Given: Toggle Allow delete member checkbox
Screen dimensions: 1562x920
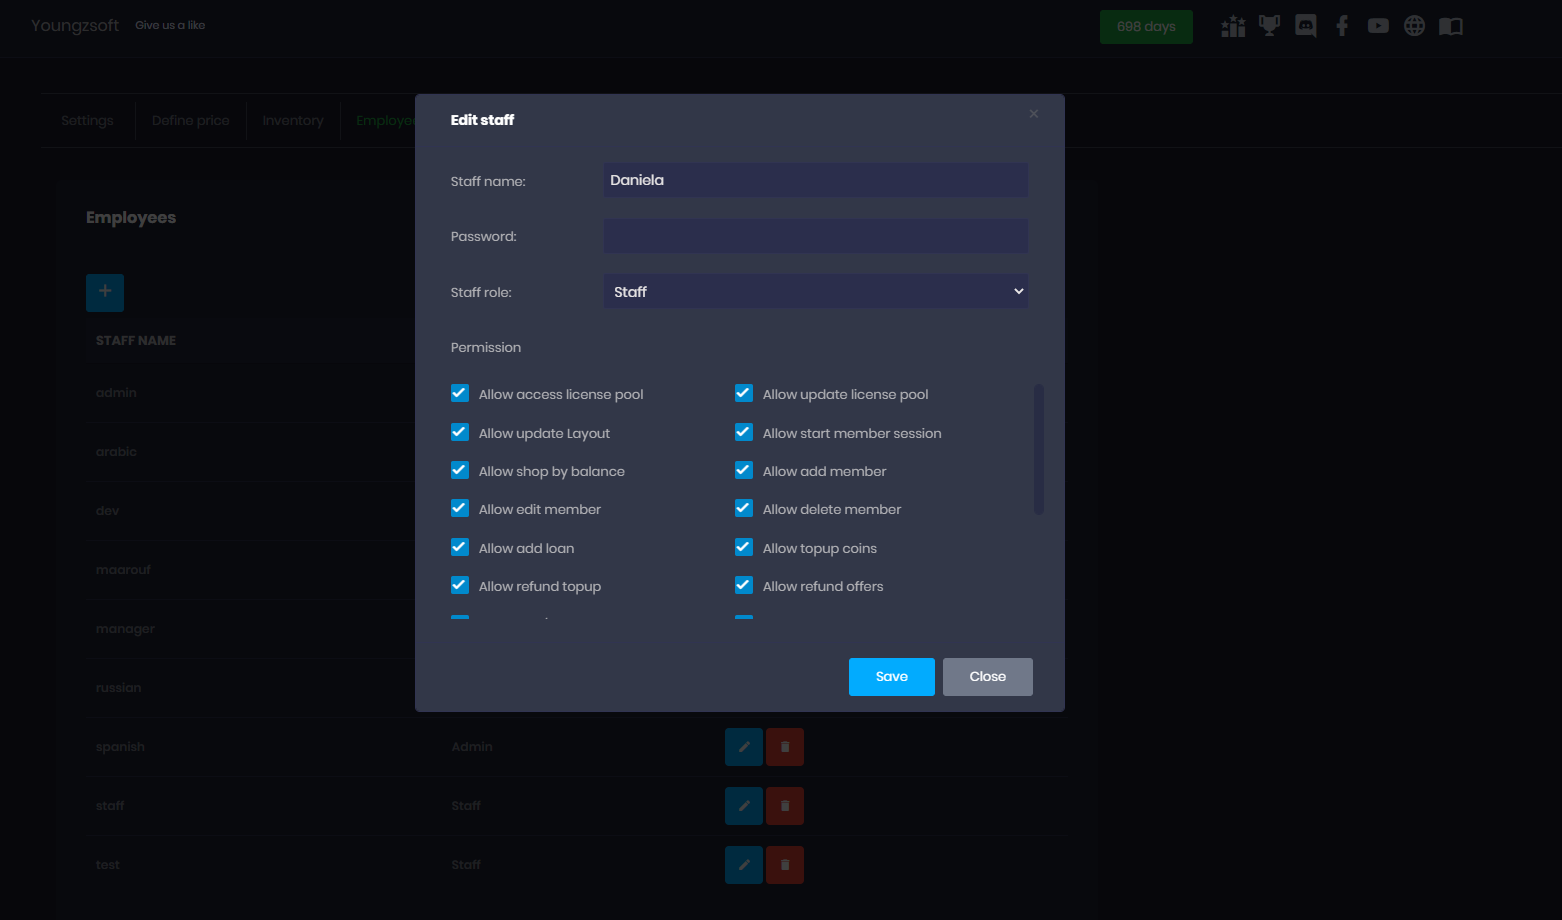Looking at the screenshot, I should point(744,508).
